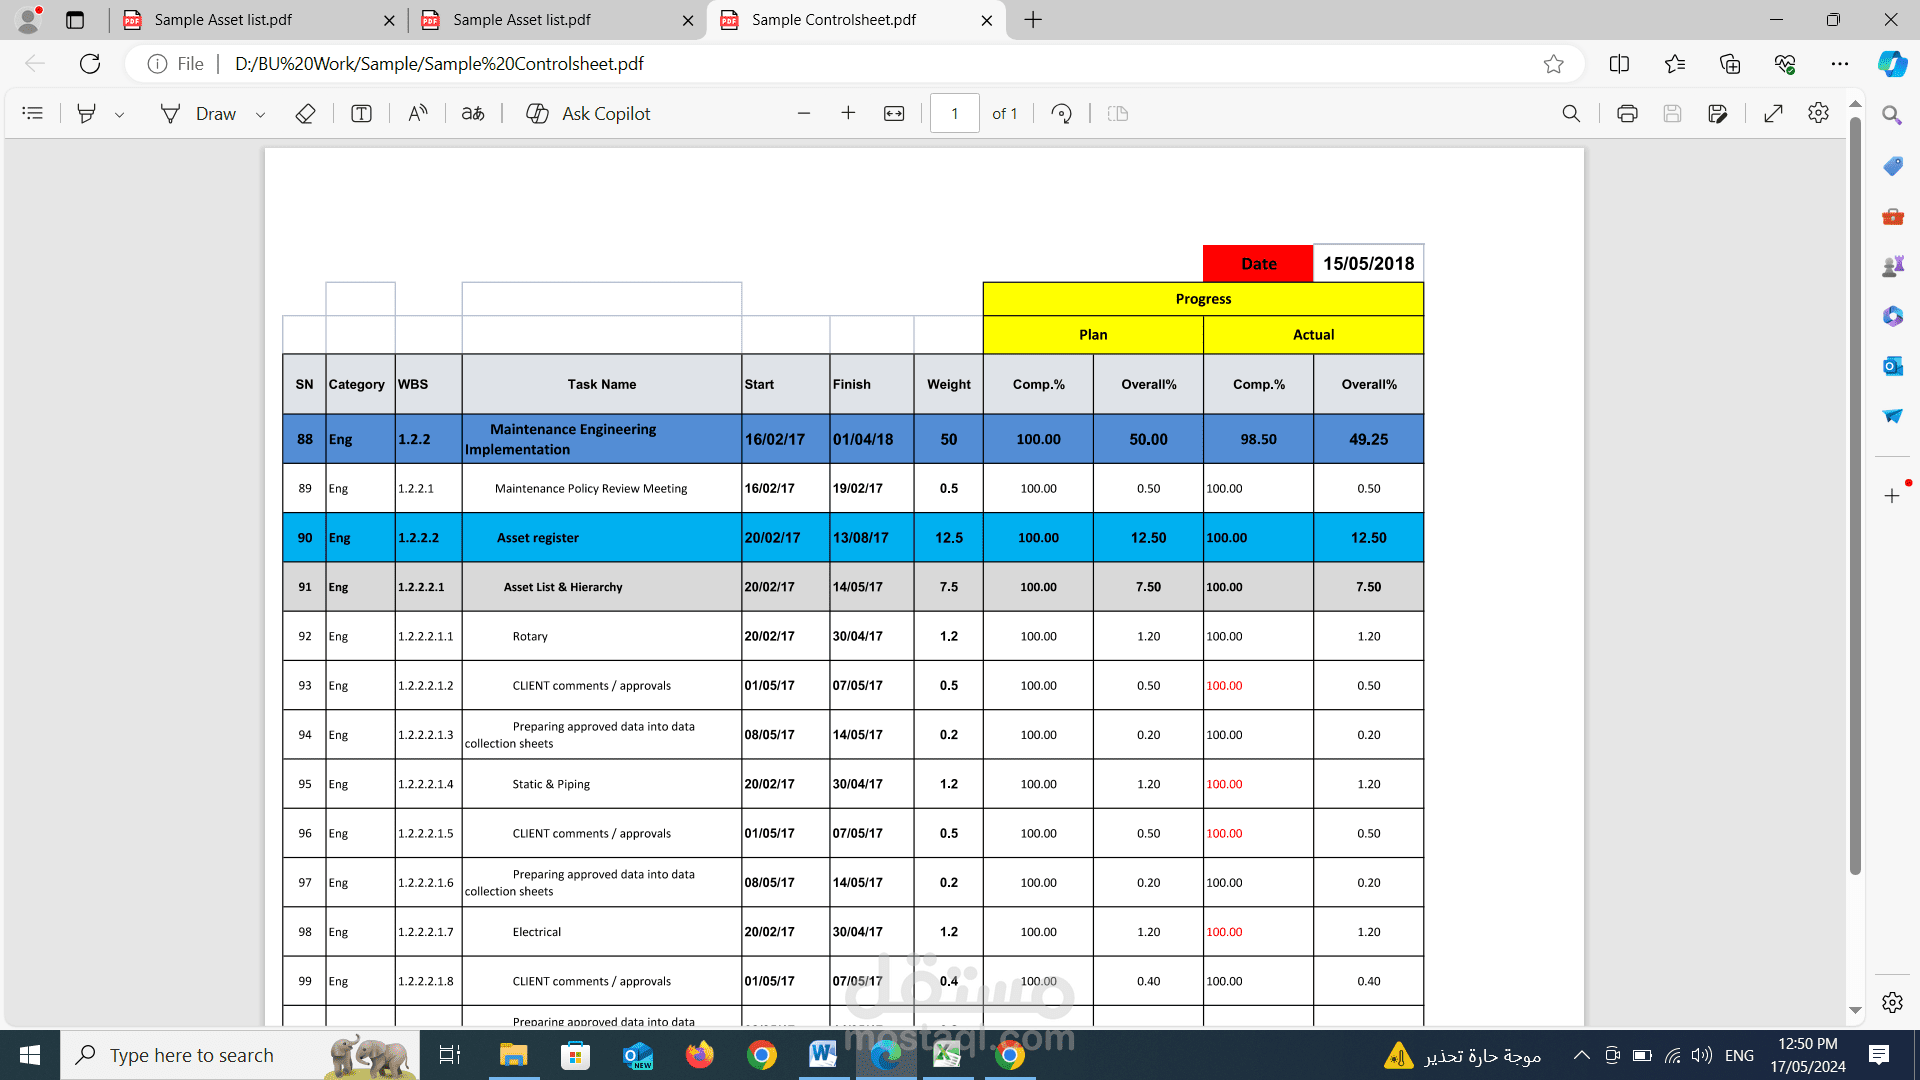
Task: Expand the Highlight color dropdown arrow
Action: point(119,115)
